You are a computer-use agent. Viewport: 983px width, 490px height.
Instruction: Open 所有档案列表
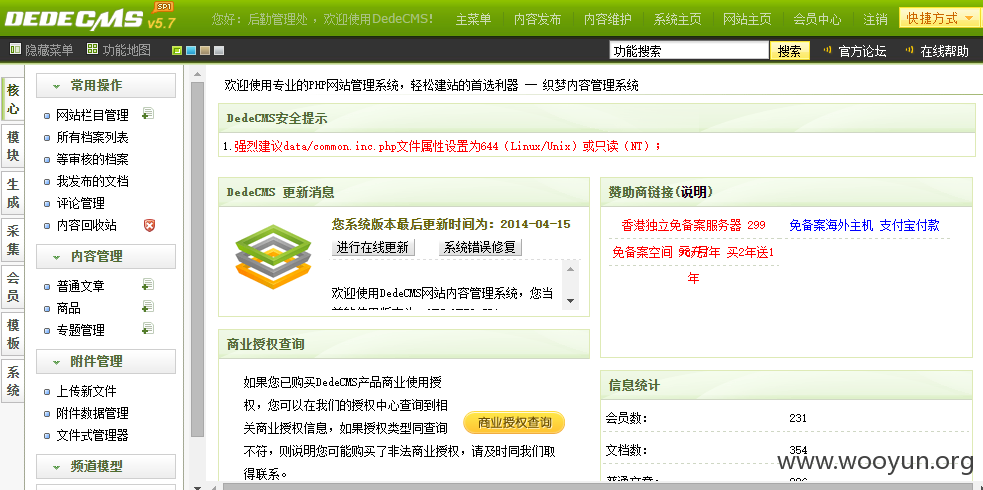coord(93,137)
